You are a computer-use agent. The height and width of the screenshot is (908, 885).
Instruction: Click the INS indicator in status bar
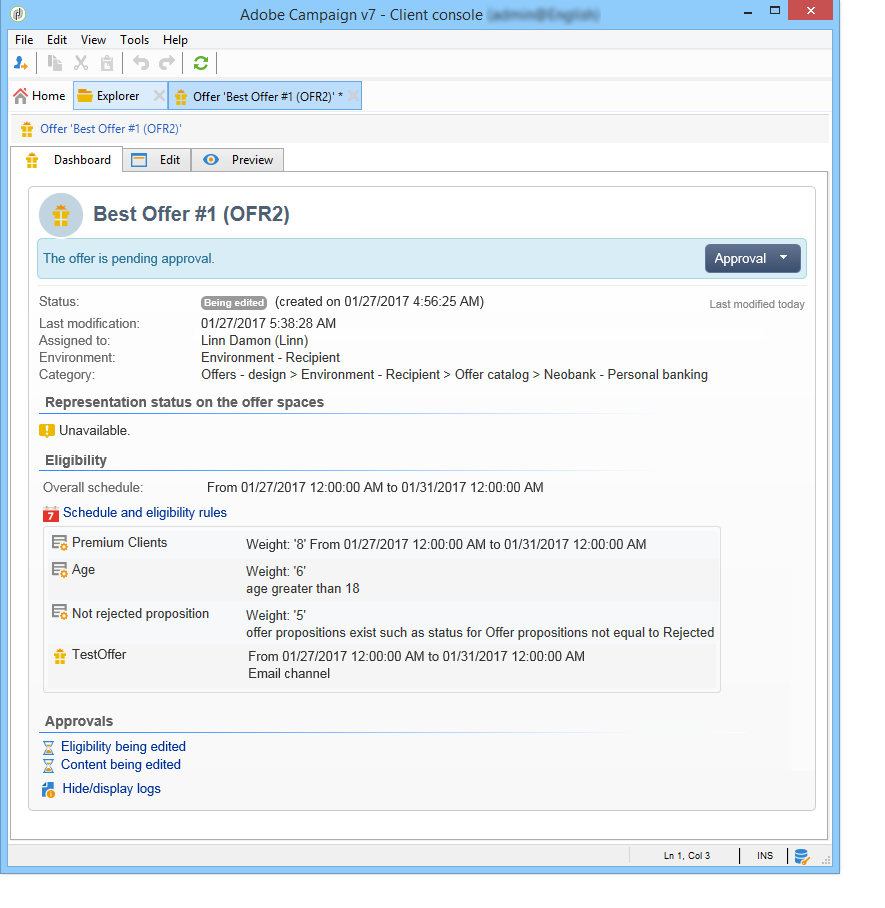pyautogui.click(x=765, y=856)
